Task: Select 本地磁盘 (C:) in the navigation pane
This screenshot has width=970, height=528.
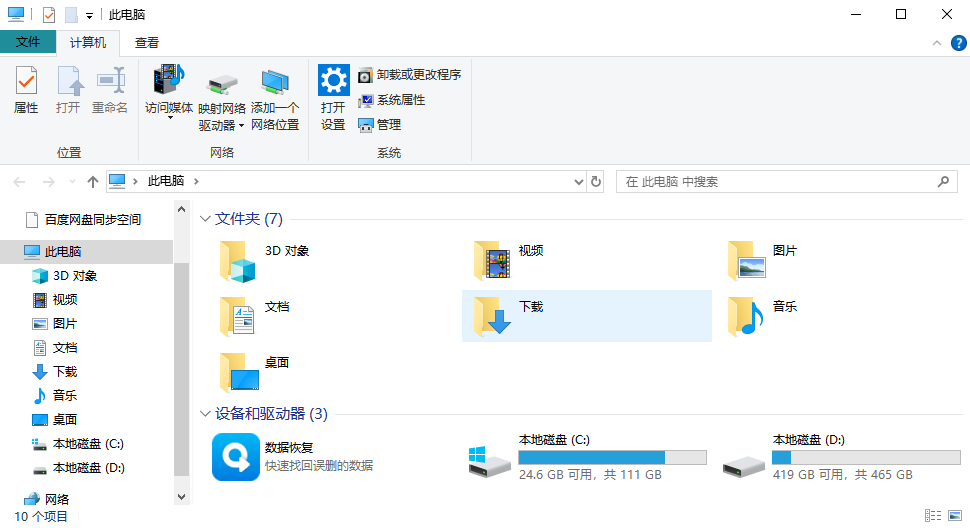Action: coord(88,444)
